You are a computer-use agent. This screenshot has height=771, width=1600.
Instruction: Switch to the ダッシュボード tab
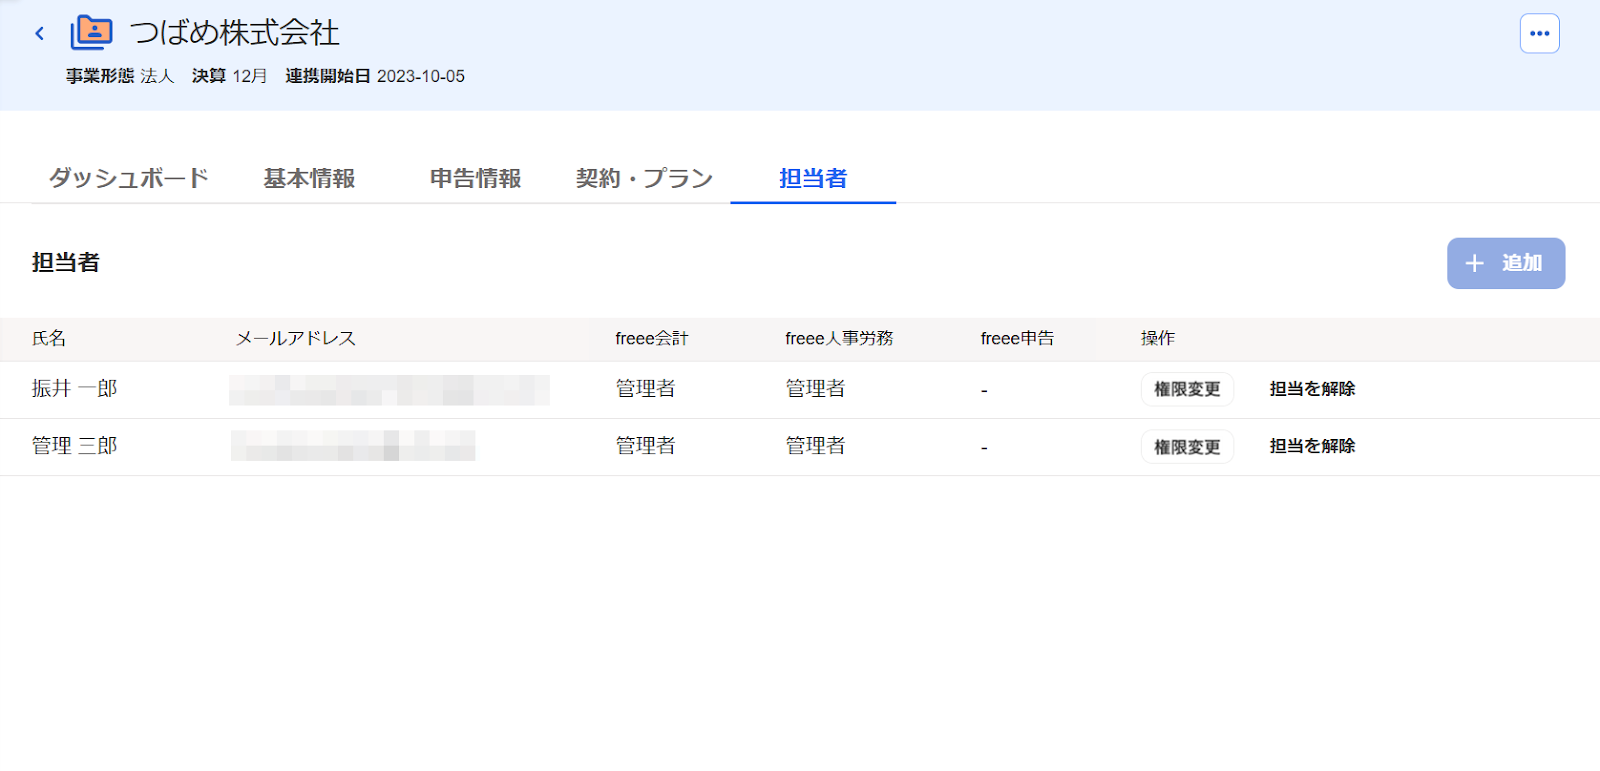point(129,178)
